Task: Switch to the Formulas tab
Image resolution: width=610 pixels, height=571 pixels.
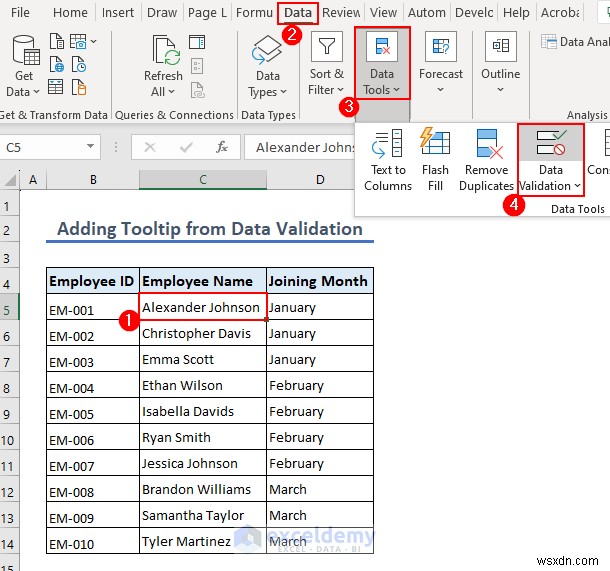Action: point(254,13)
